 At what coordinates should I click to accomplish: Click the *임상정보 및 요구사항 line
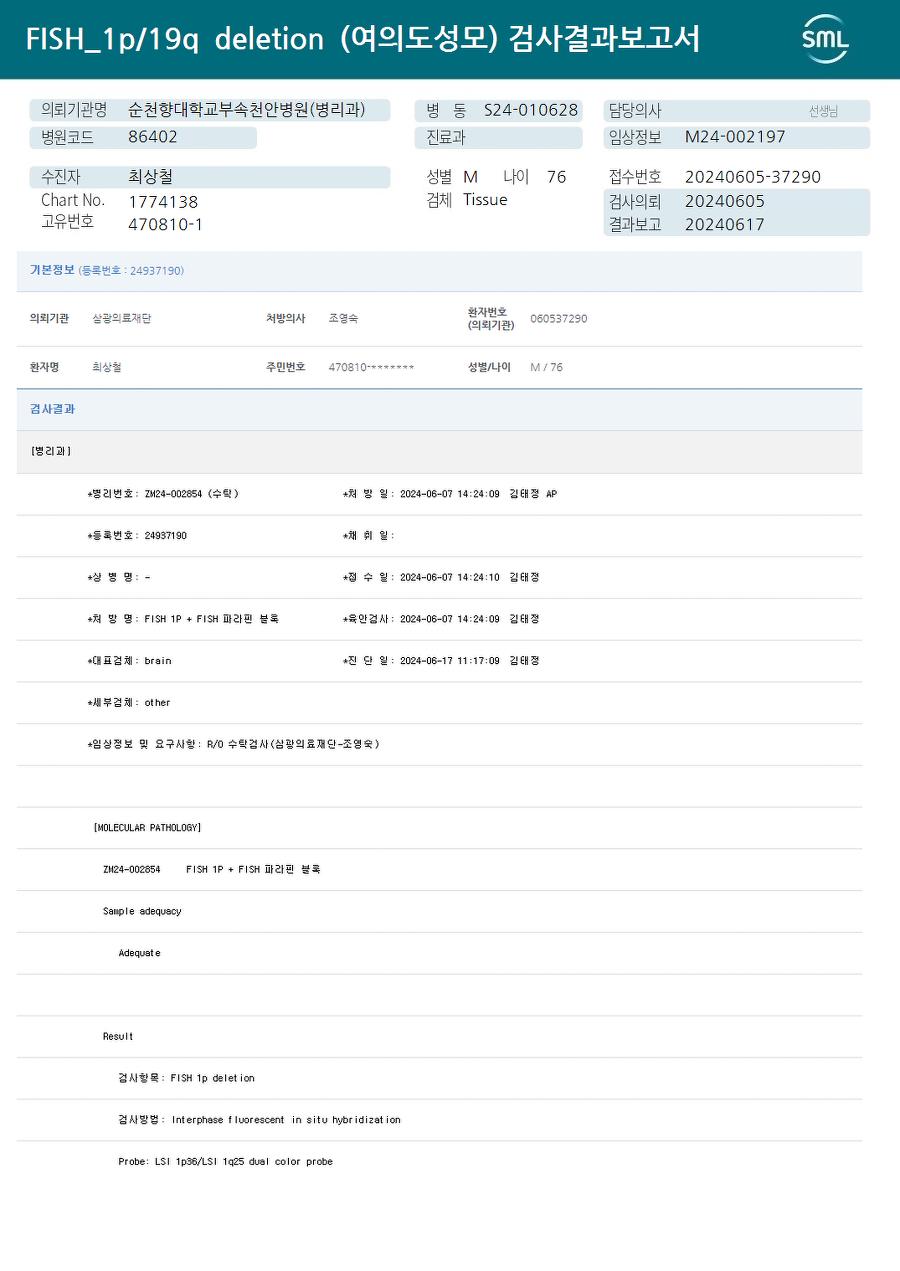pyautogui.click(x=234, y=744)
